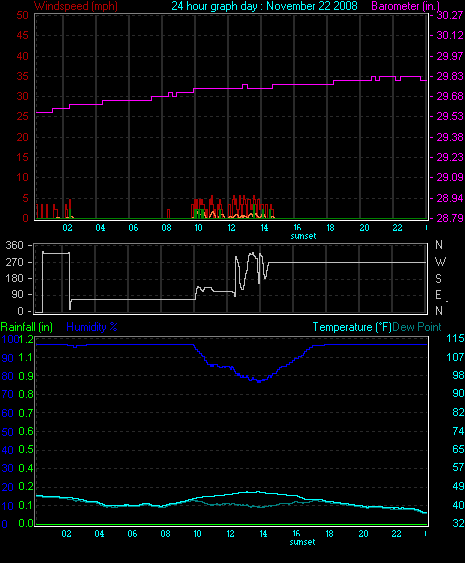Screen dimensions: 465x563
Task: Click hour 22 tick on temperature graph axis
Action: pos(396,534)
